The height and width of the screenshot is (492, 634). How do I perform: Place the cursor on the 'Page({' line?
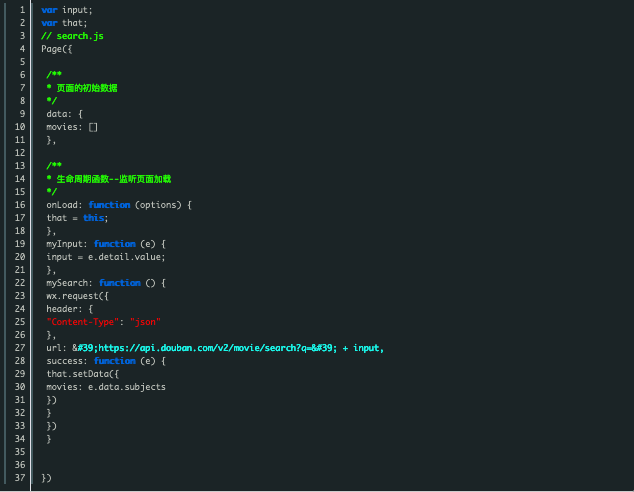click(x=57, y=49)
